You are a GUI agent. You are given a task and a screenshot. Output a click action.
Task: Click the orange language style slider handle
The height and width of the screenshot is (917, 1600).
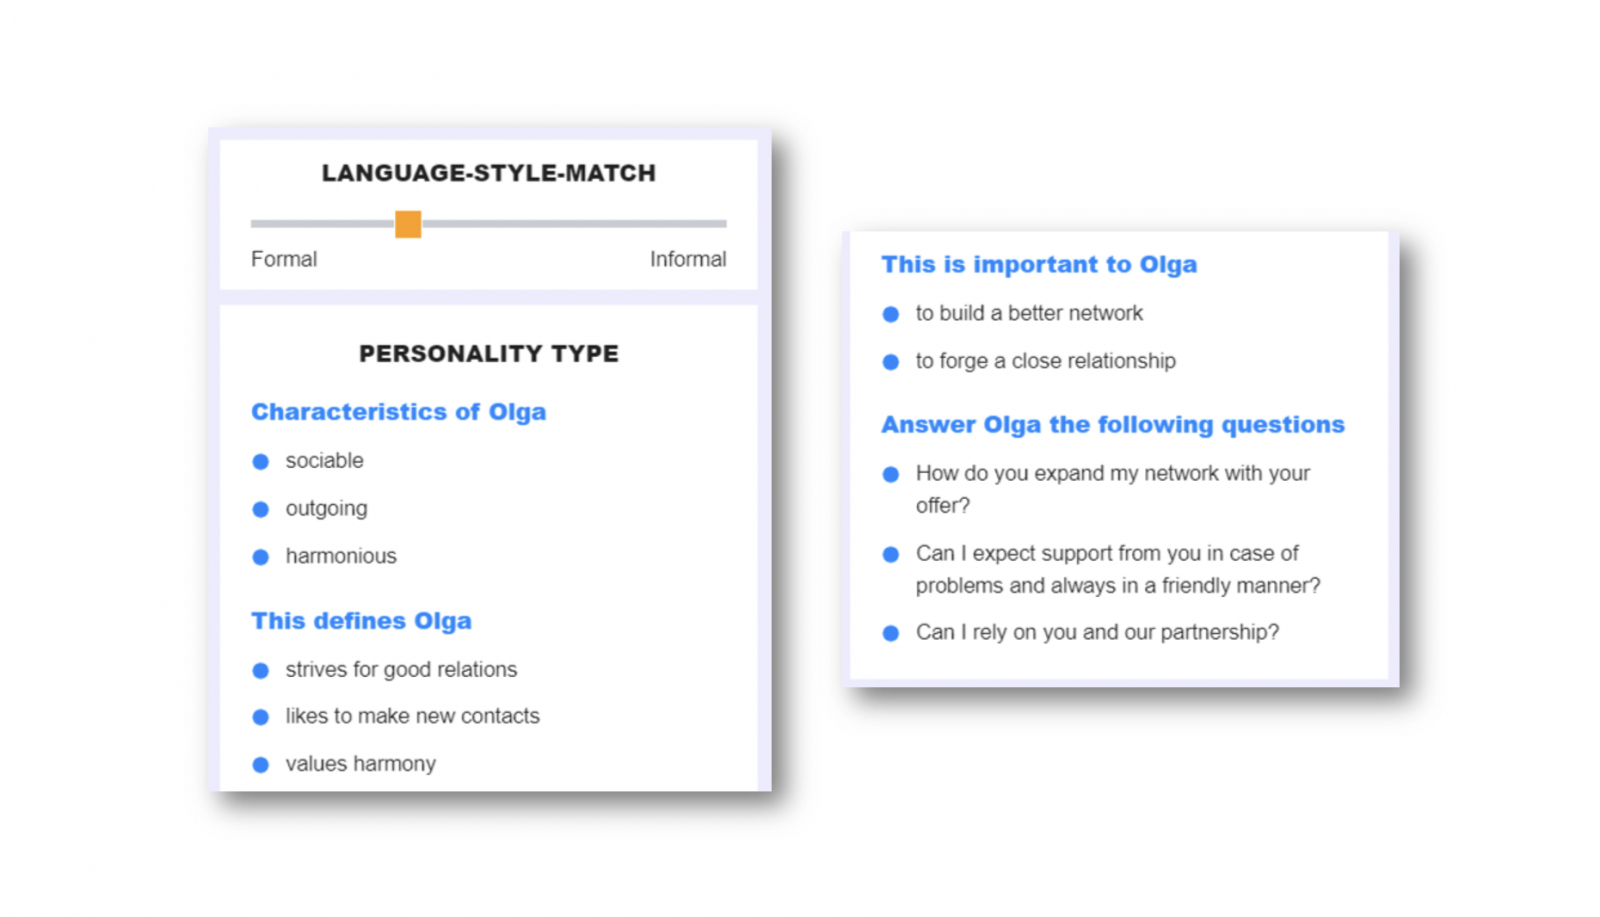(x=408, y=224)
